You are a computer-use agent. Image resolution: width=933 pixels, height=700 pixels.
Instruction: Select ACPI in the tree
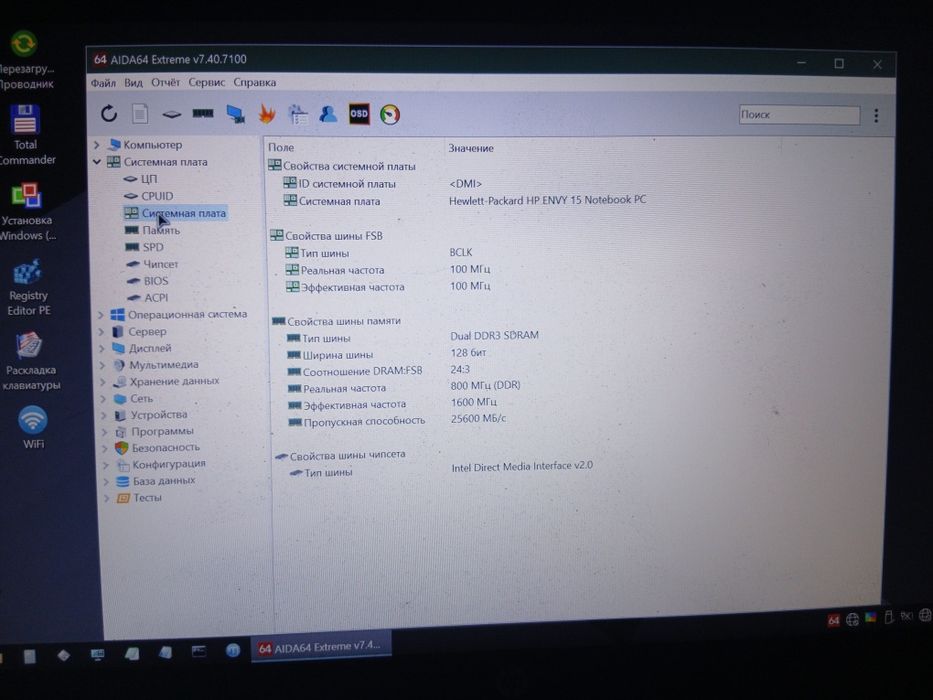pos(148,298)
